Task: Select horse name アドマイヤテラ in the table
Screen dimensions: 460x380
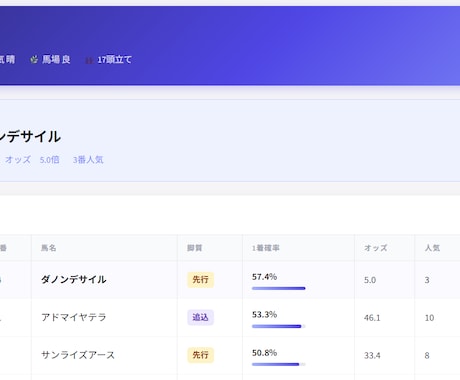Action: click(x=74, y=317)
